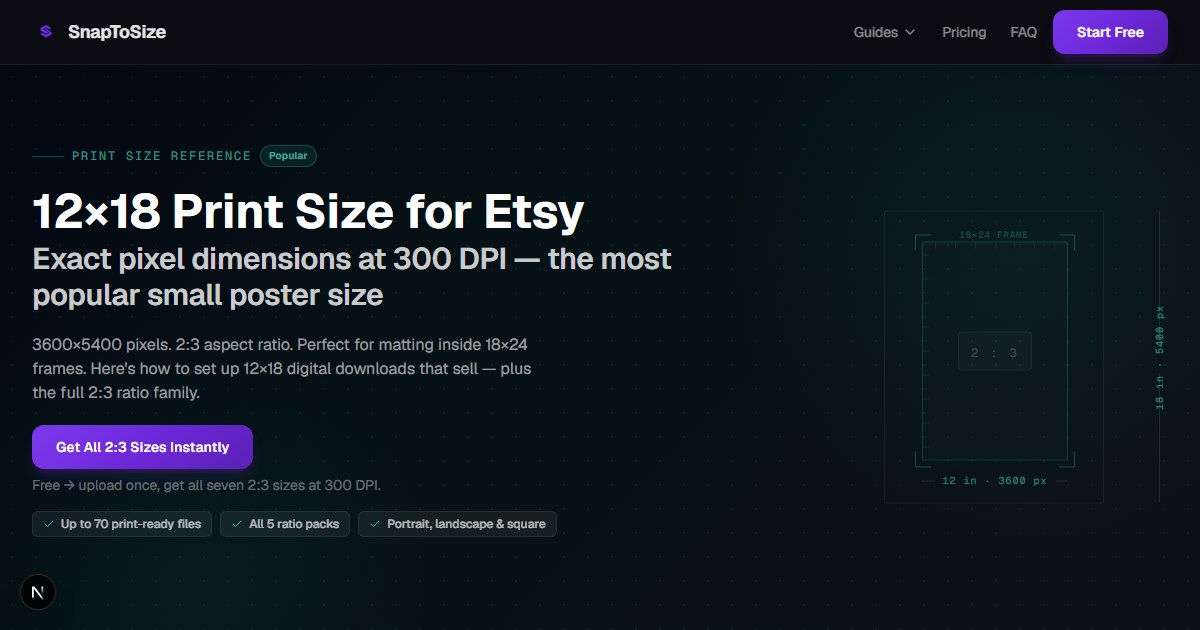Click the Exact pixel dimensions at 300 DPI subheading
The image size is (1200, 630).
coord(352,277)
